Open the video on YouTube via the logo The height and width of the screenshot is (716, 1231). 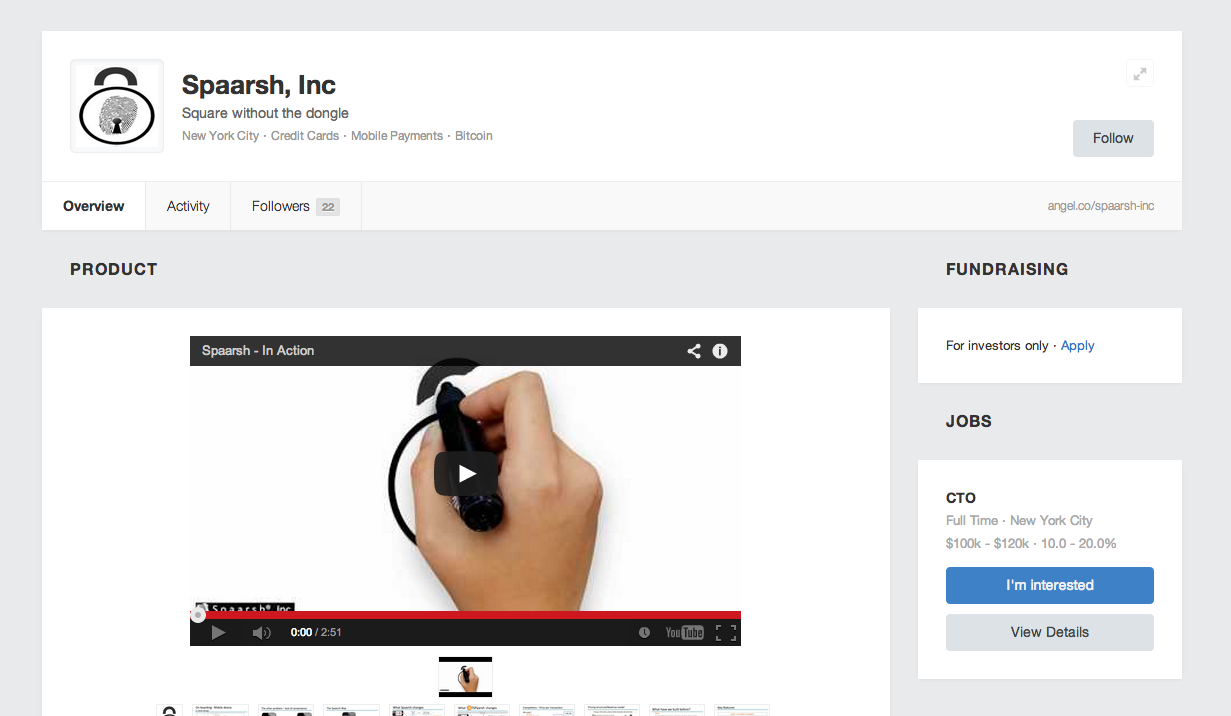coord(685,632)
